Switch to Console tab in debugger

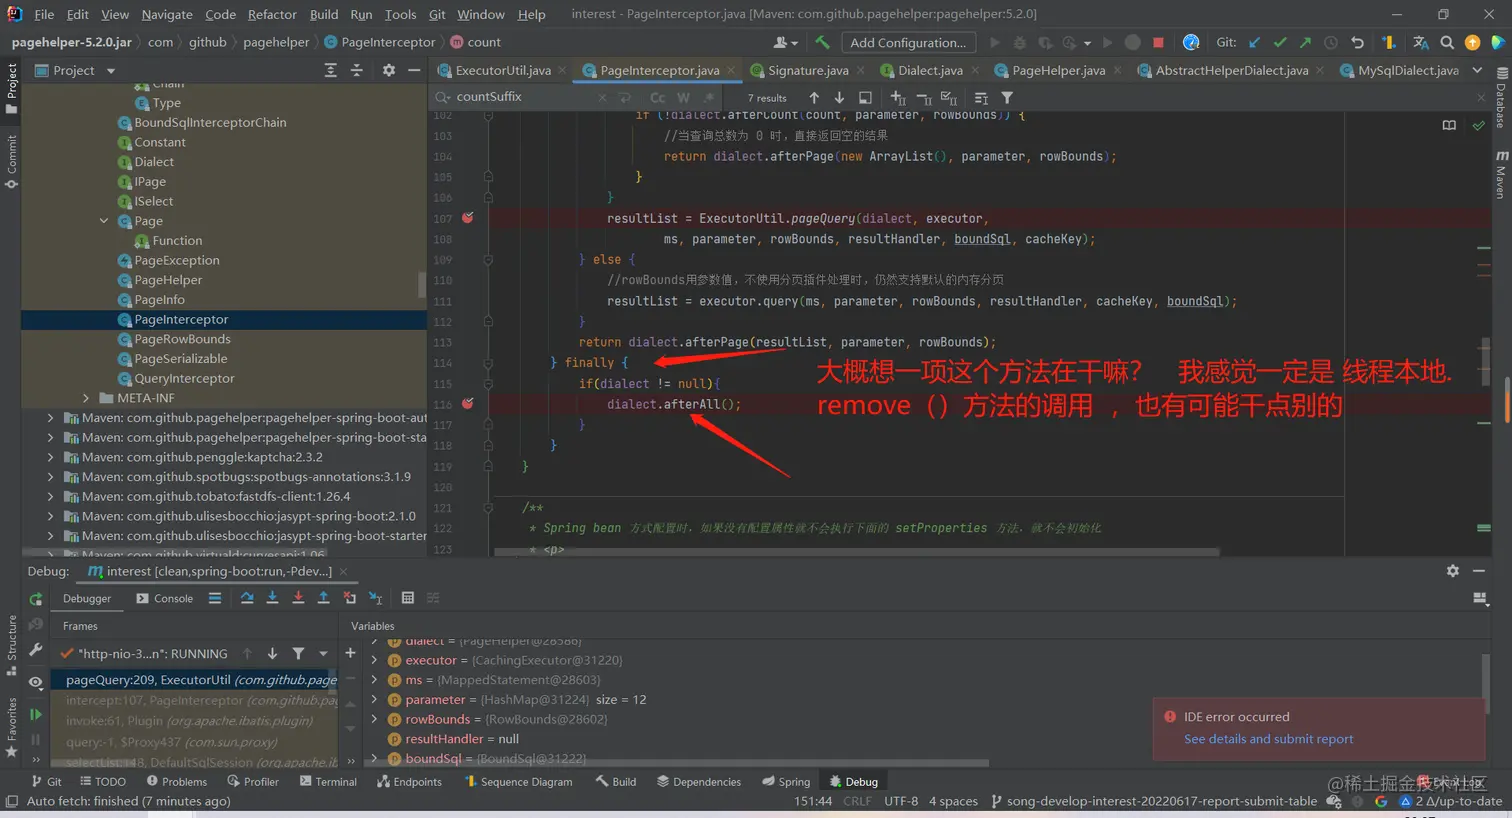coord(165,598)
